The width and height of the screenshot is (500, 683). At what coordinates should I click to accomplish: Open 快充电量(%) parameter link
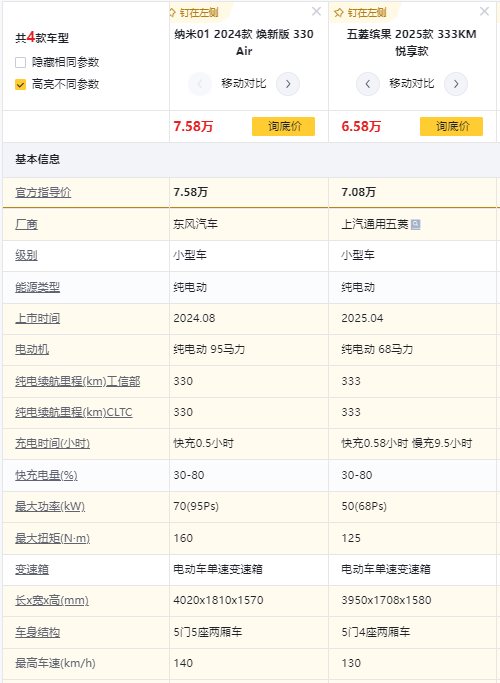tap(46, 475)
